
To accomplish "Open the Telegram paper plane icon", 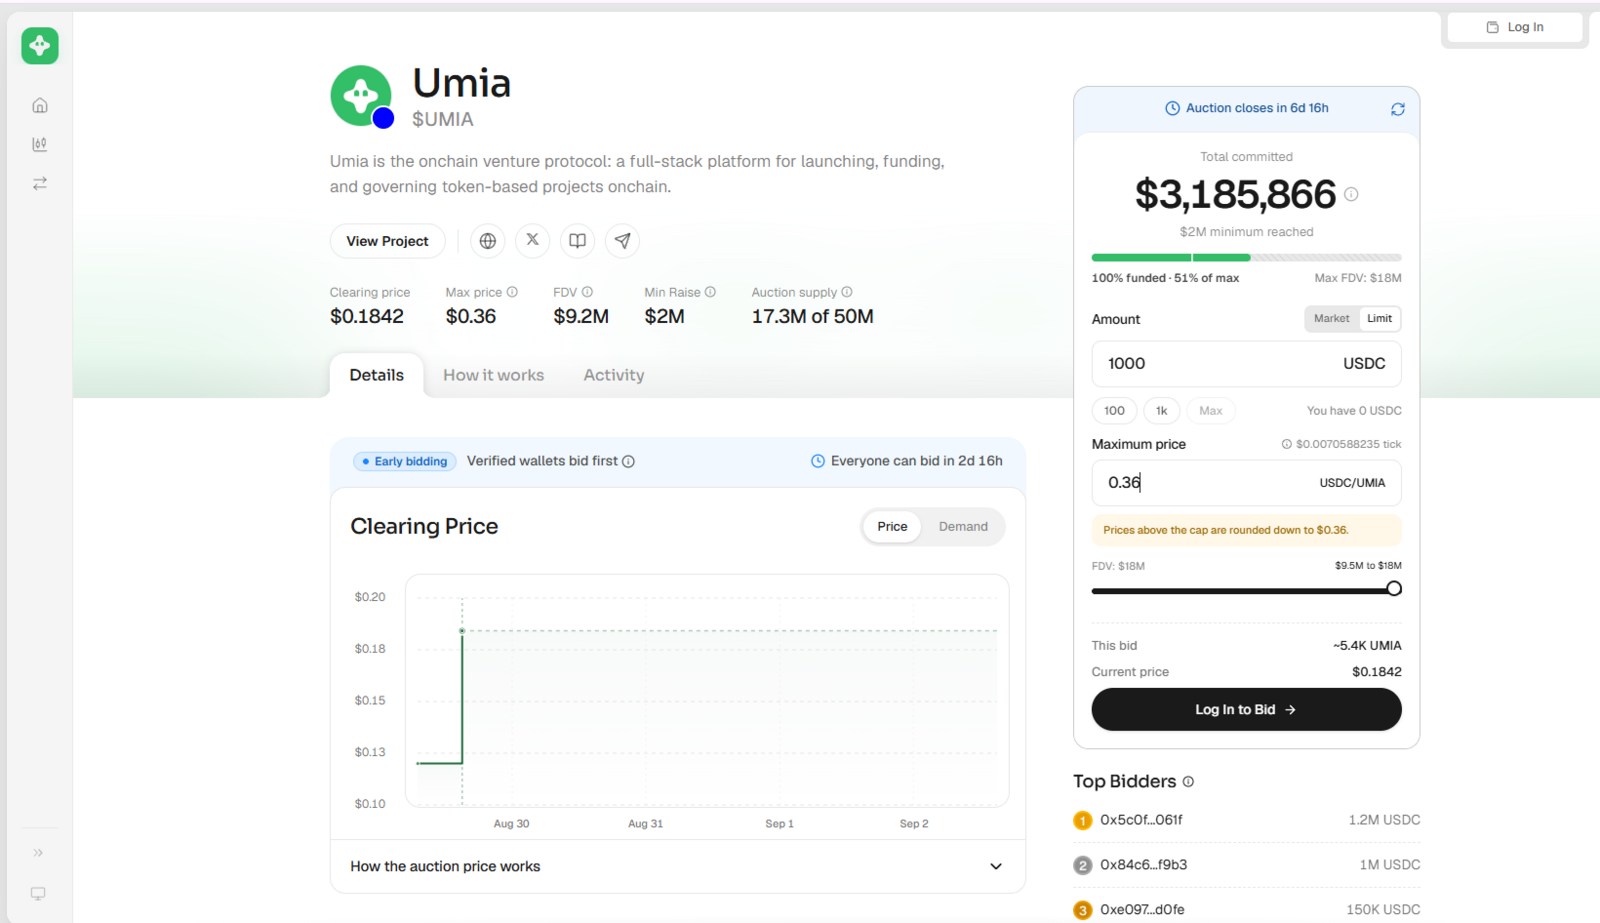I will tap(623, 241).
